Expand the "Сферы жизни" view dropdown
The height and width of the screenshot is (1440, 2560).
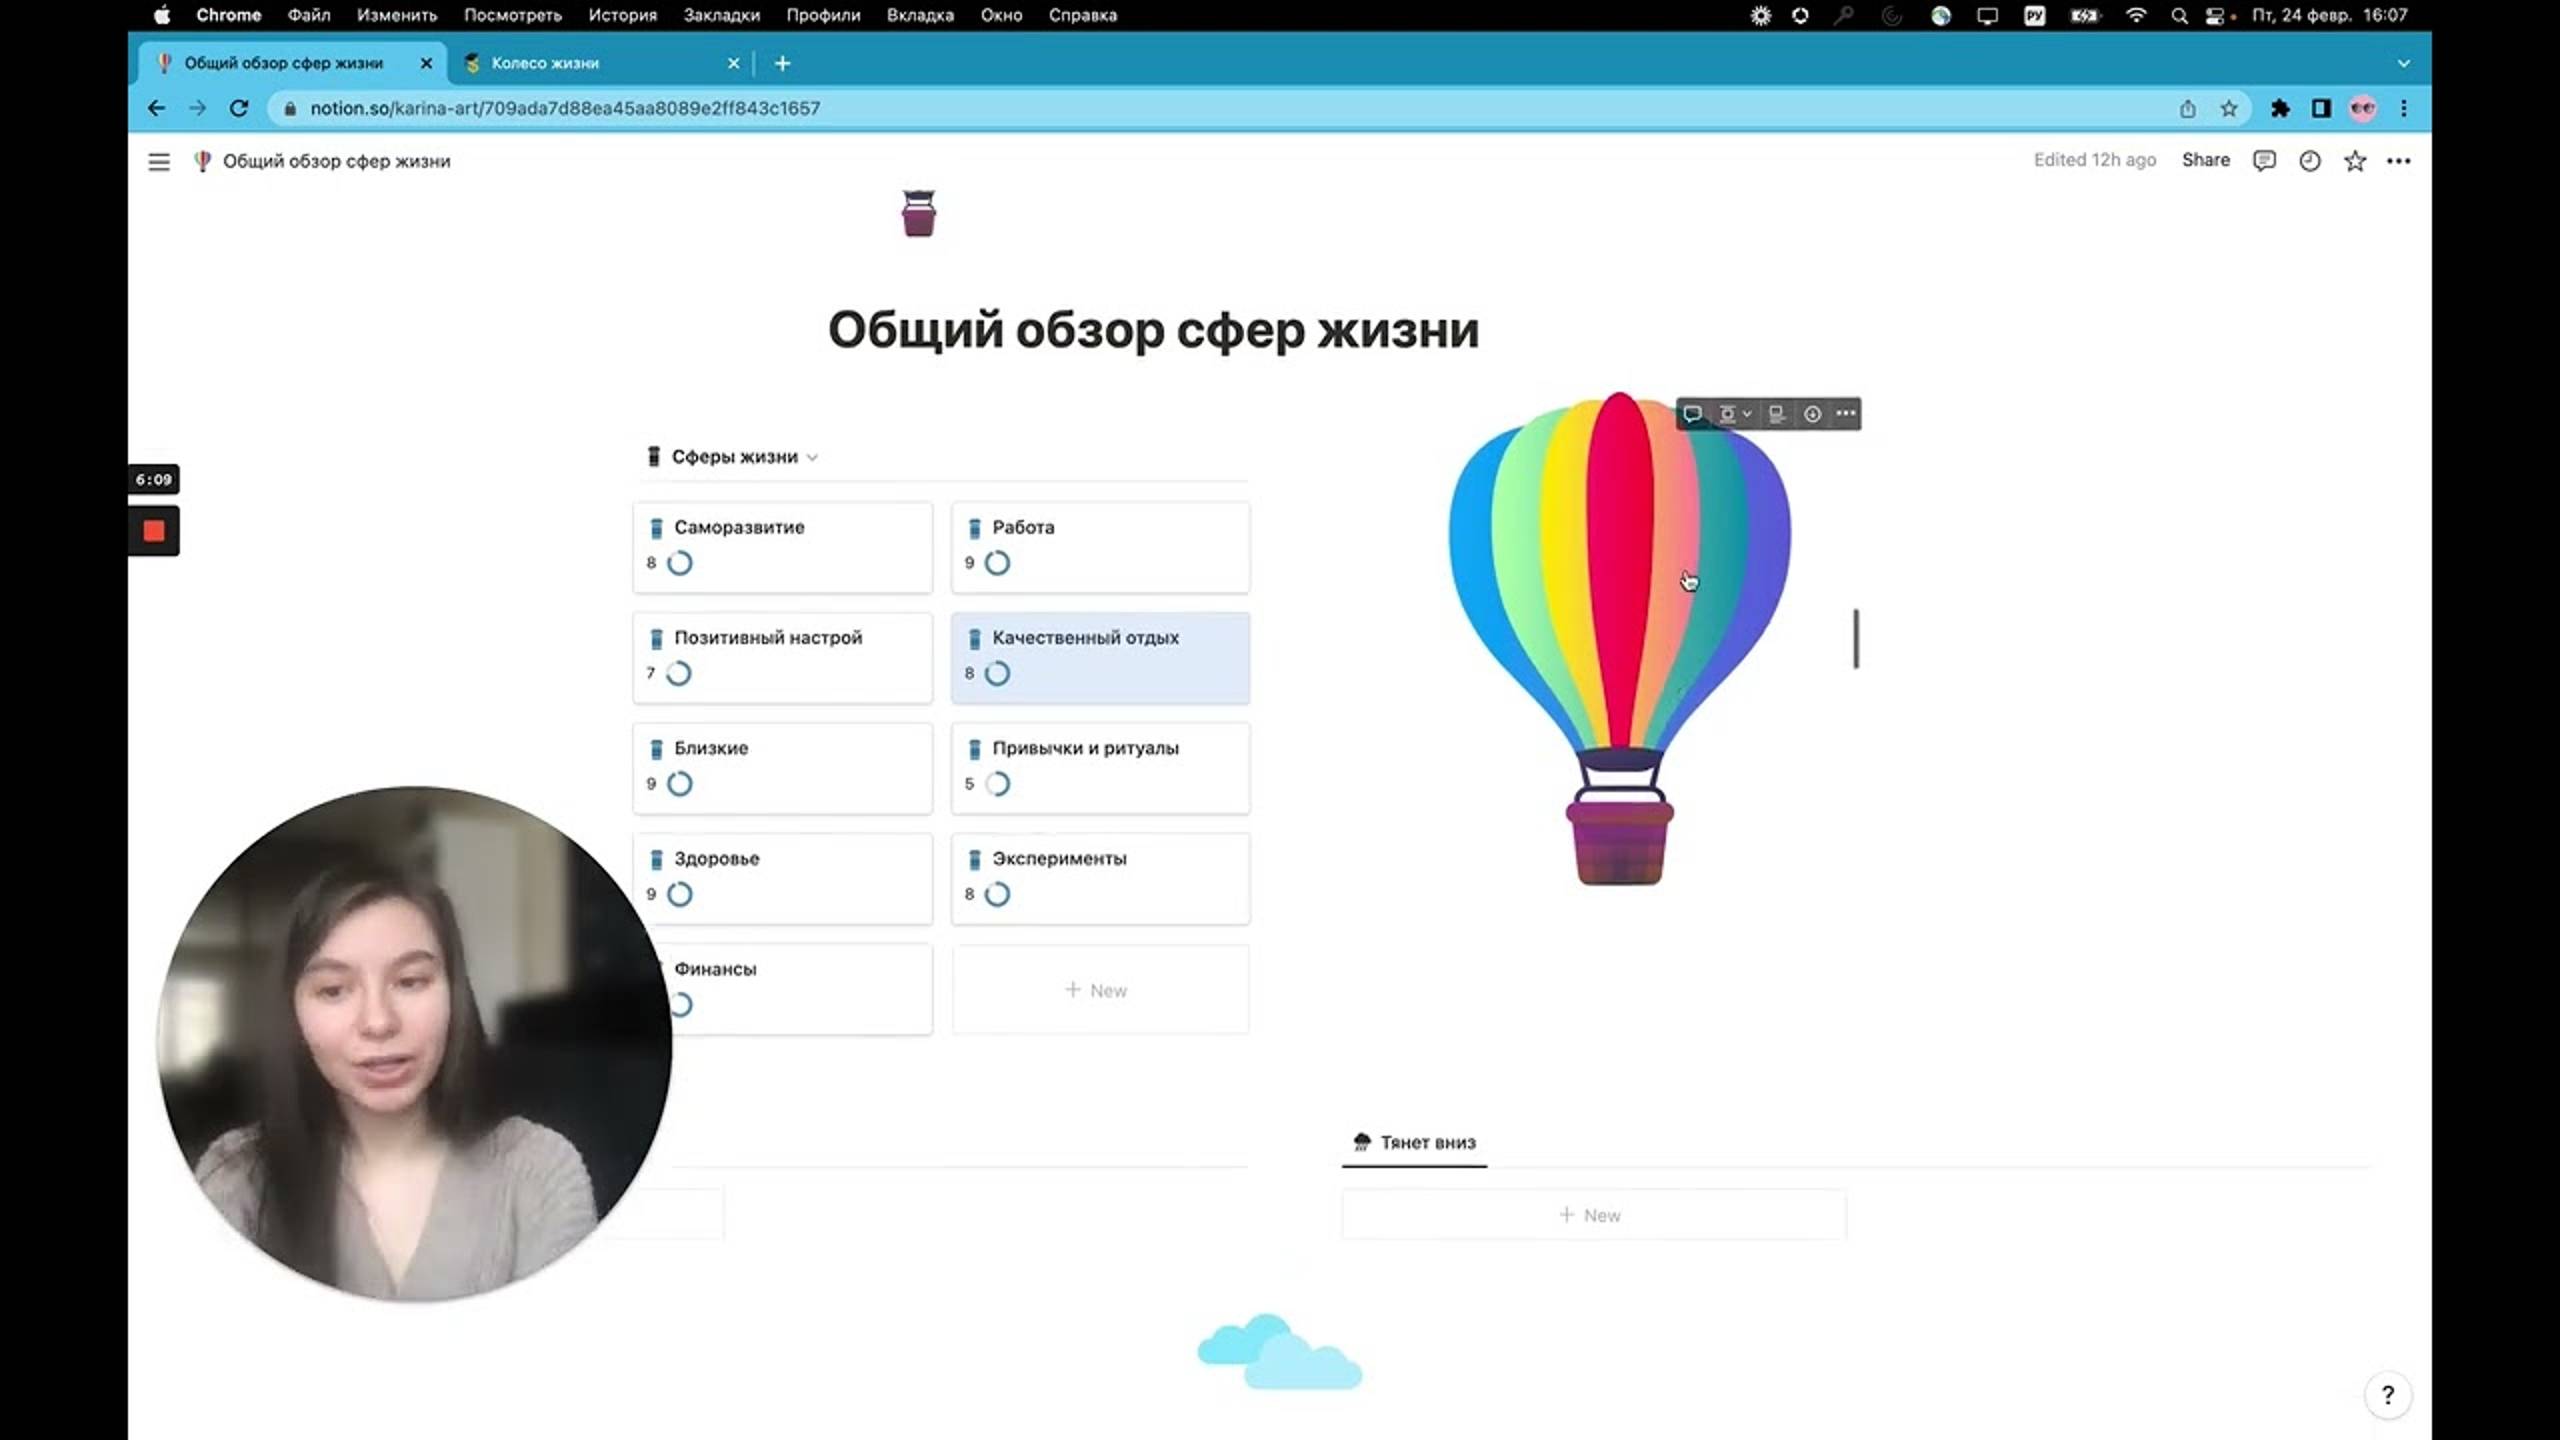click(814, 456)
